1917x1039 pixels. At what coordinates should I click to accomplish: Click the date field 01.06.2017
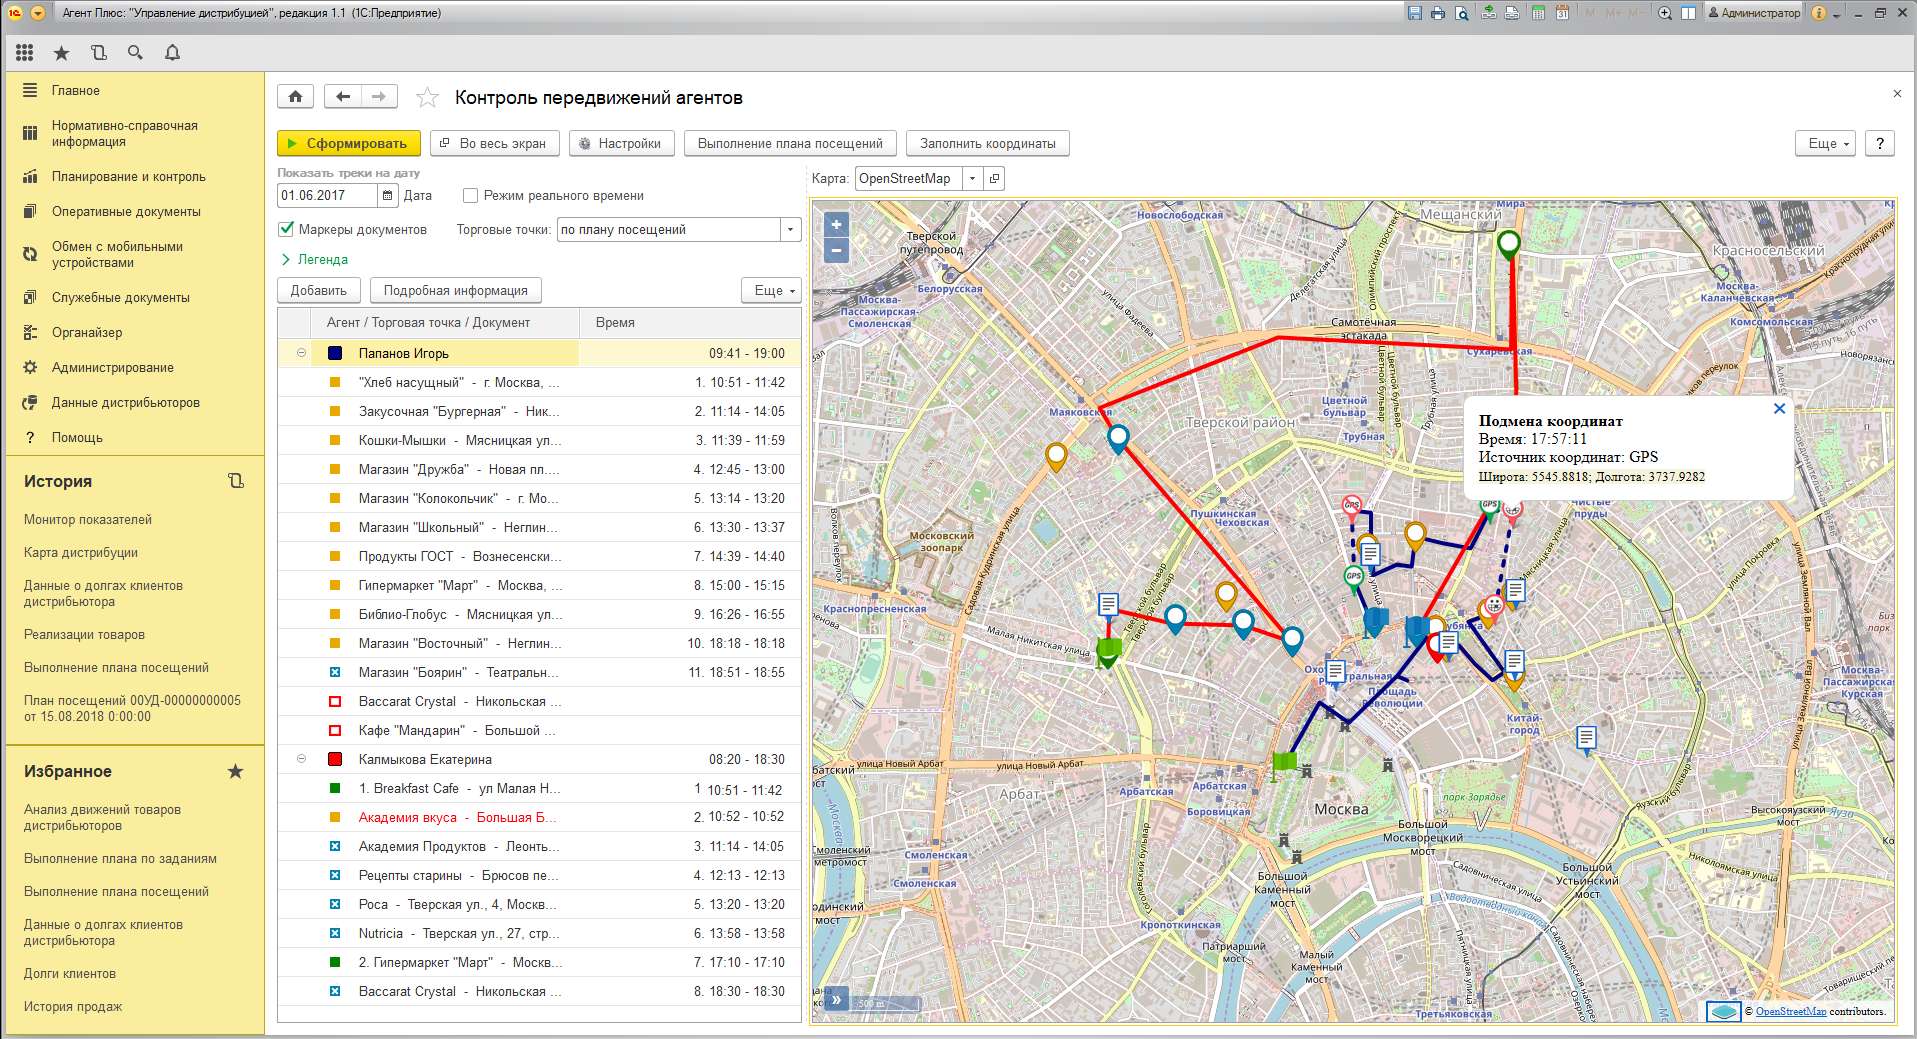pos(328,196)
